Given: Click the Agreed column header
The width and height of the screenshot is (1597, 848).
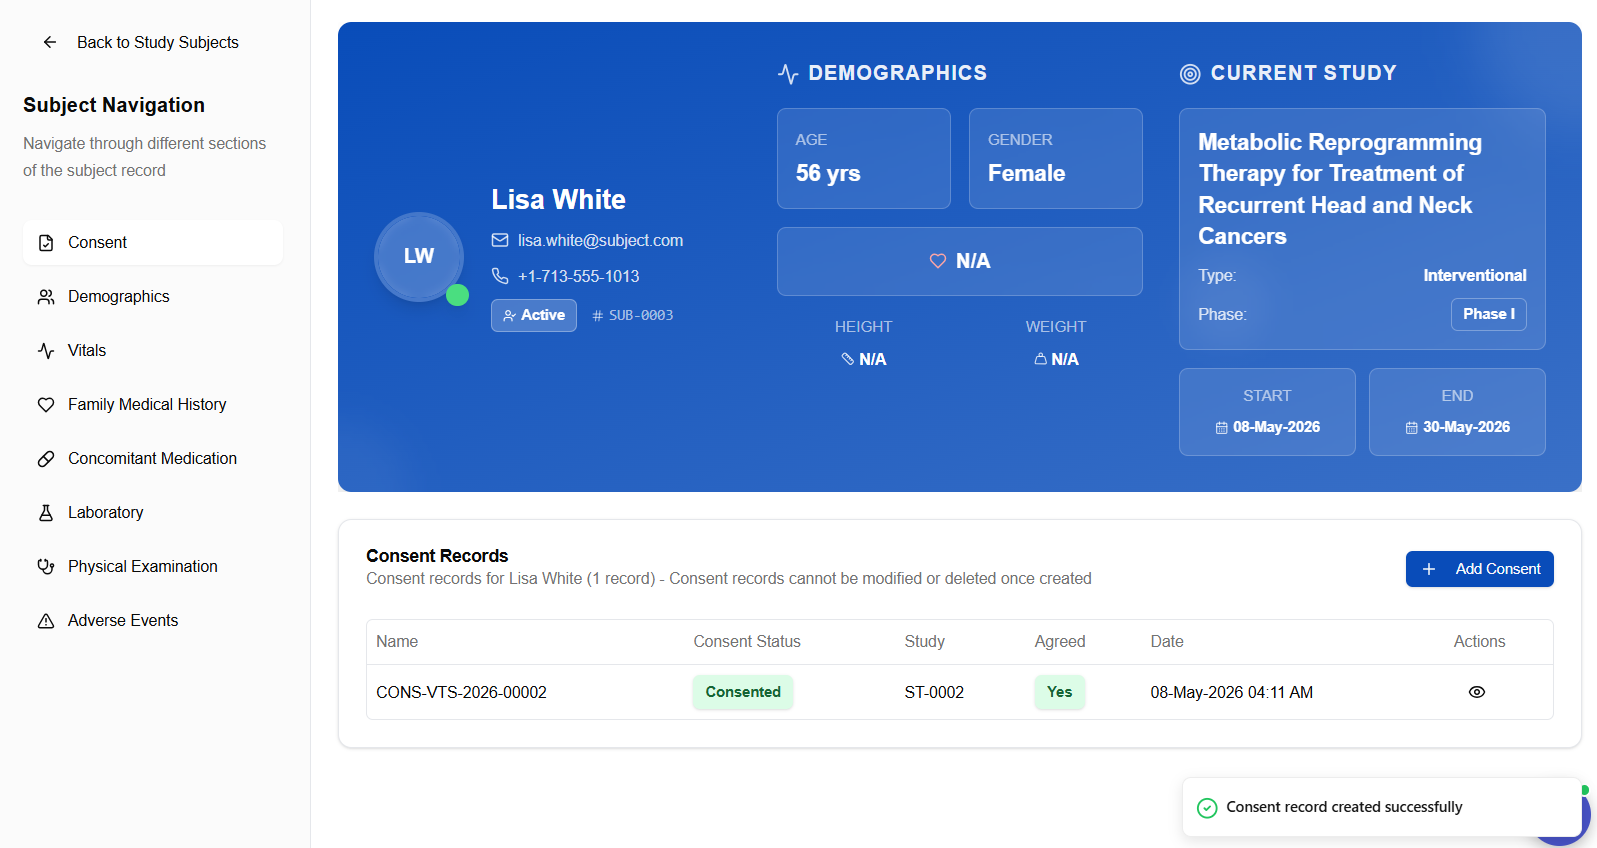Looking at the screenshot, I should pyautogui.click(x=1060, y=642).
